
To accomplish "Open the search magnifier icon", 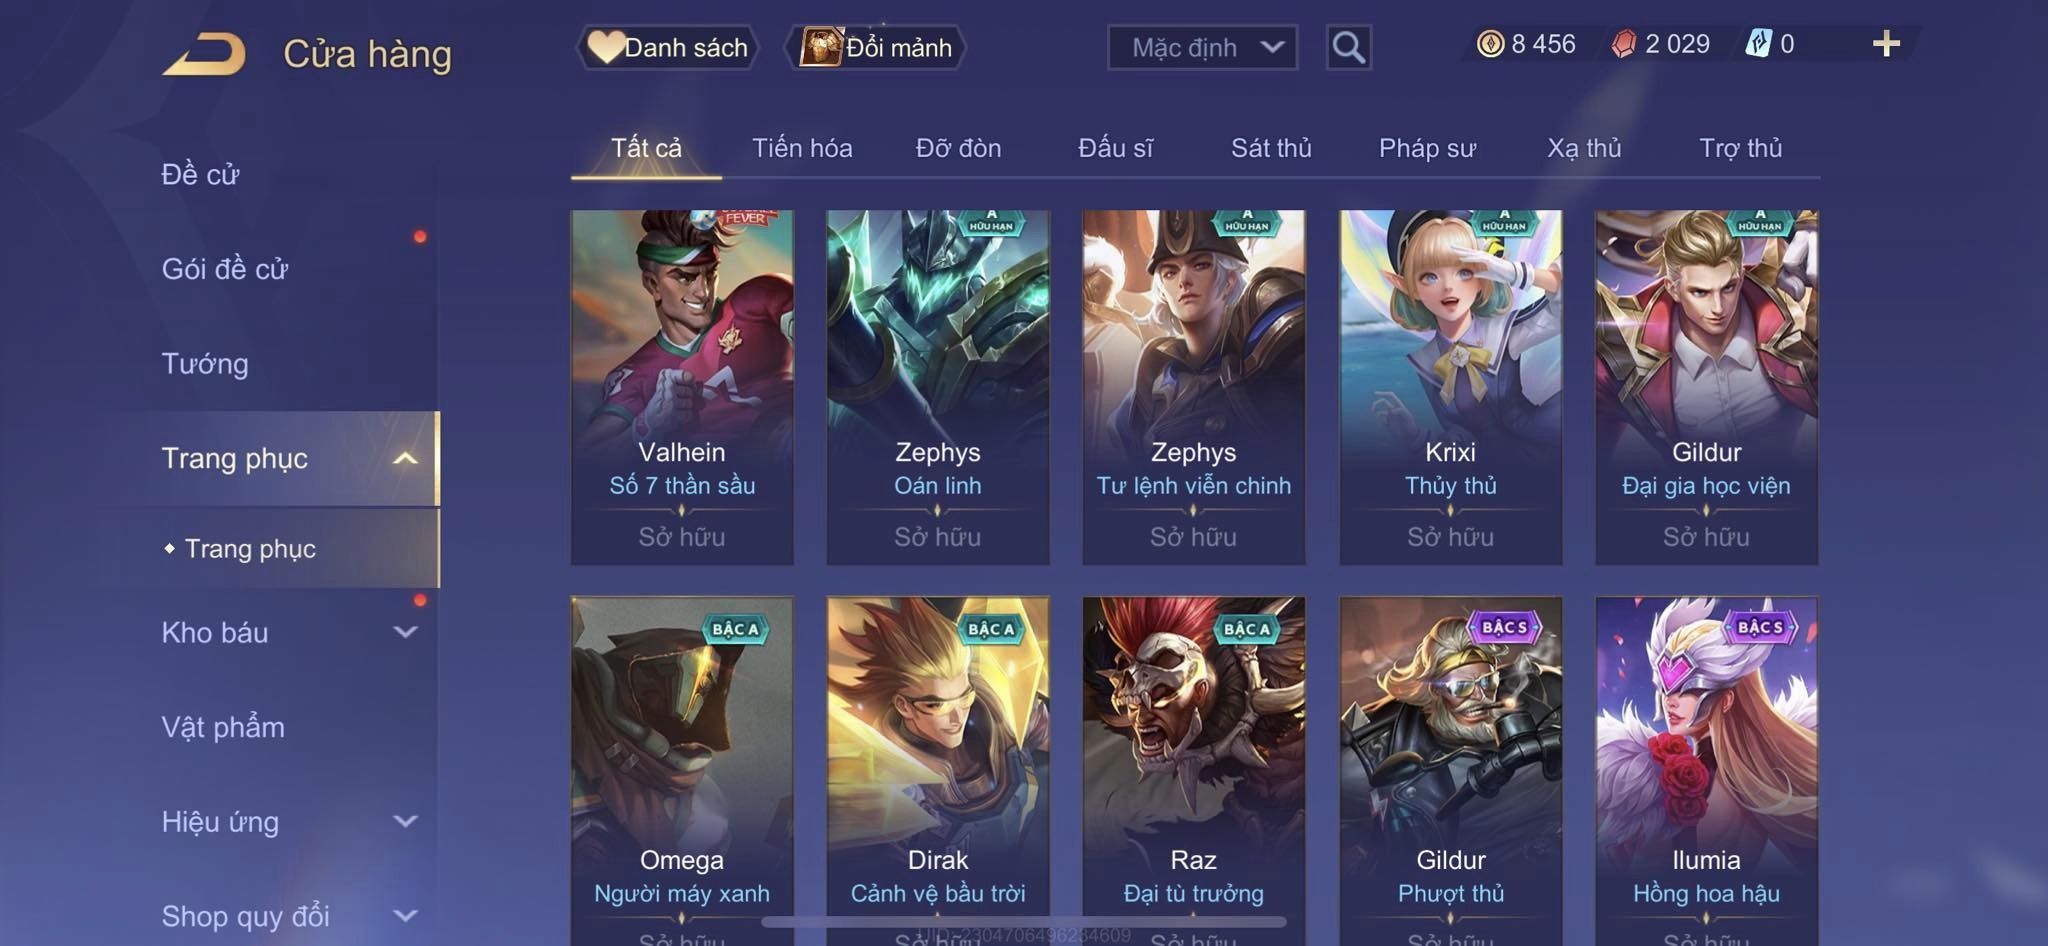I will (1348, 47).
